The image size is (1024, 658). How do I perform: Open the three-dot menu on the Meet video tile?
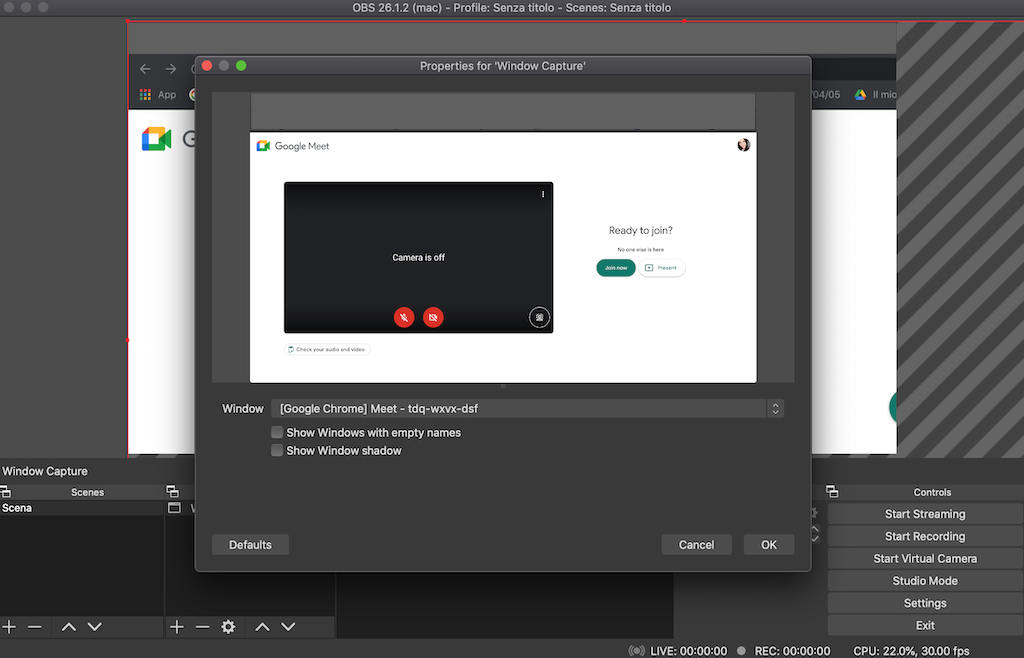click(543, 194)
